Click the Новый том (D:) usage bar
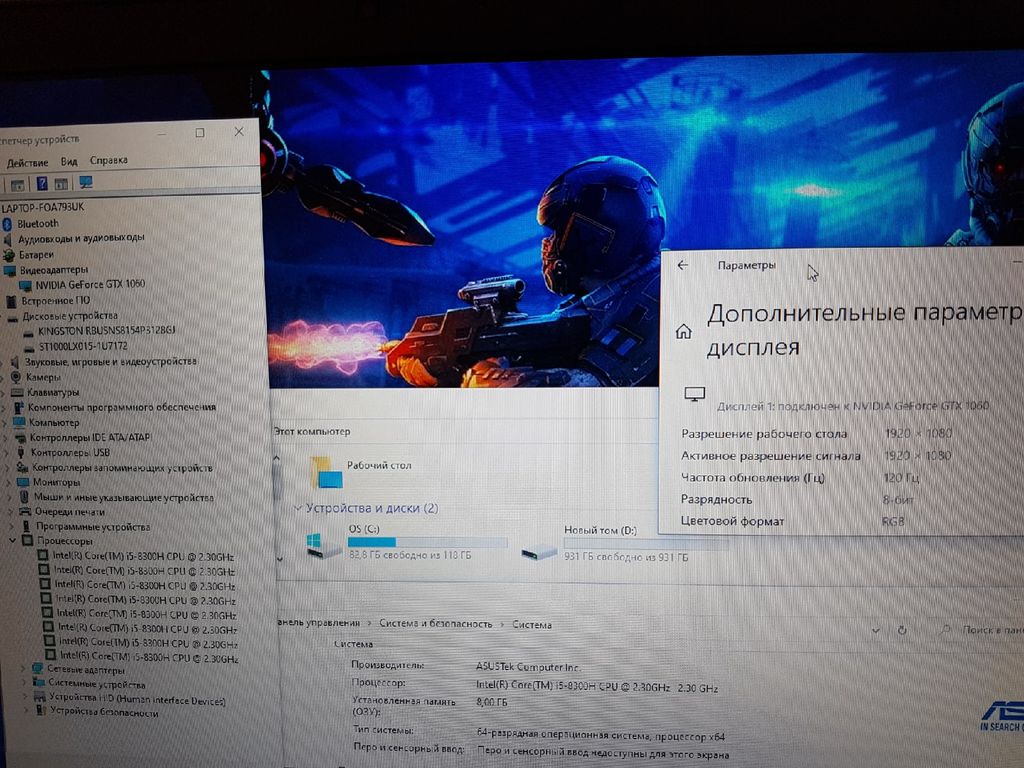The width and height of the screenshot is (1024, 768). pyautogui.click(x=645, y=543)
